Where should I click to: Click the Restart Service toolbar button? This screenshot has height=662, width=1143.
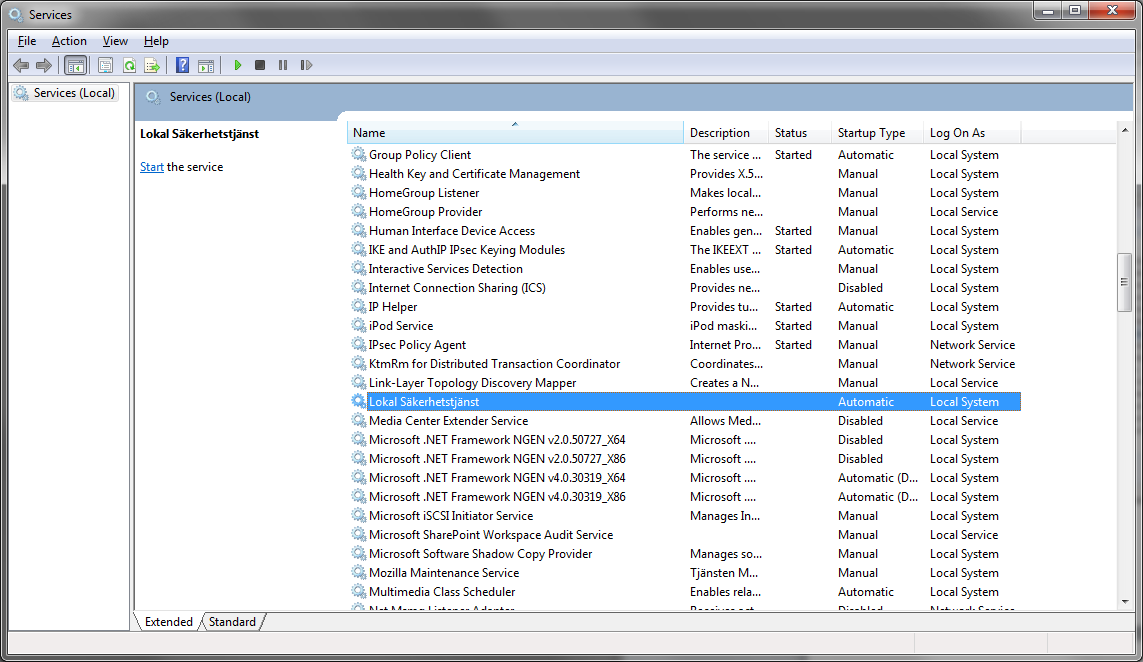pyautogui.click(x=306, y=66)
